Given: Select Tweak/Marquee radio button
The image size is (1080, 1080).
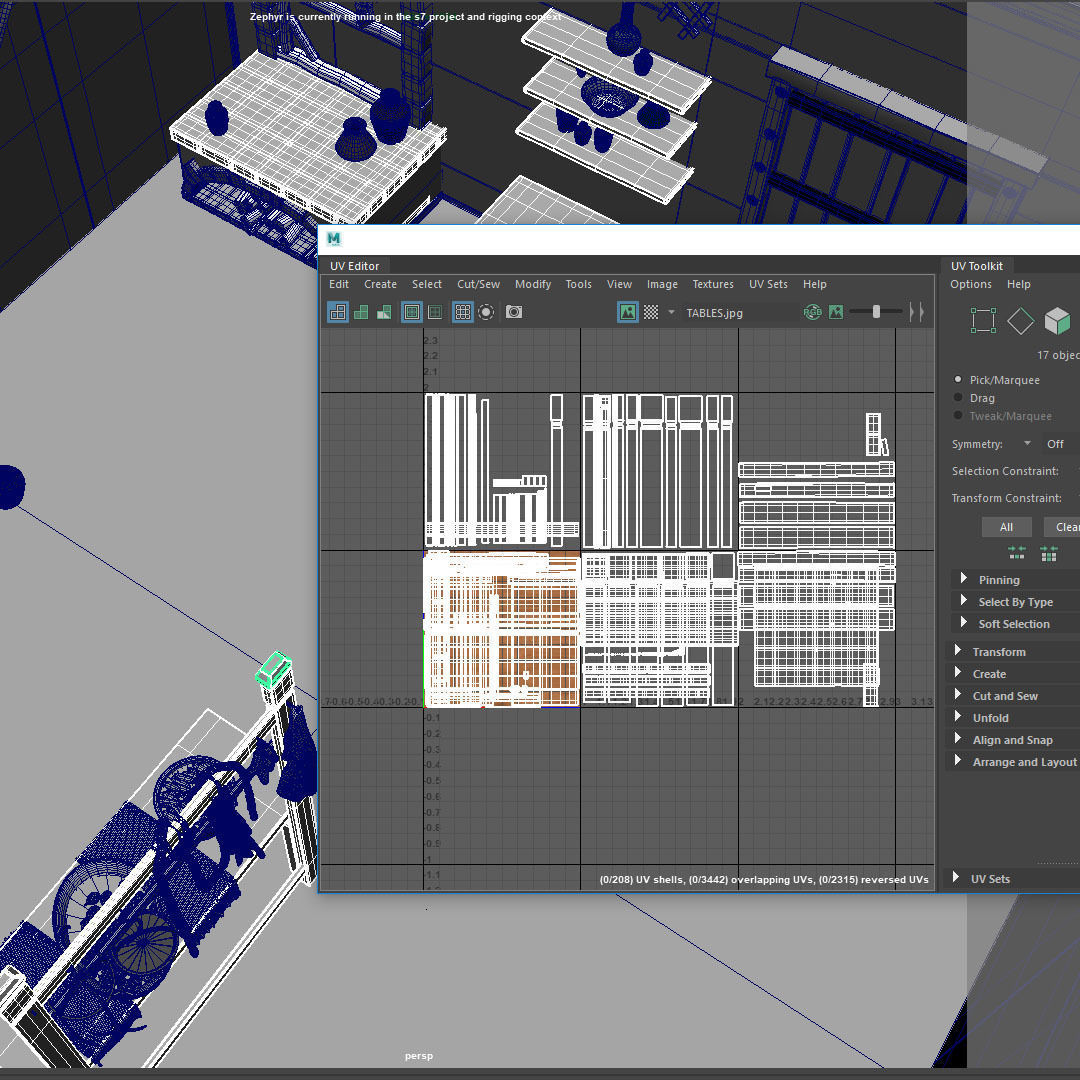Looking at the screenshot, I should pos(958,415).
